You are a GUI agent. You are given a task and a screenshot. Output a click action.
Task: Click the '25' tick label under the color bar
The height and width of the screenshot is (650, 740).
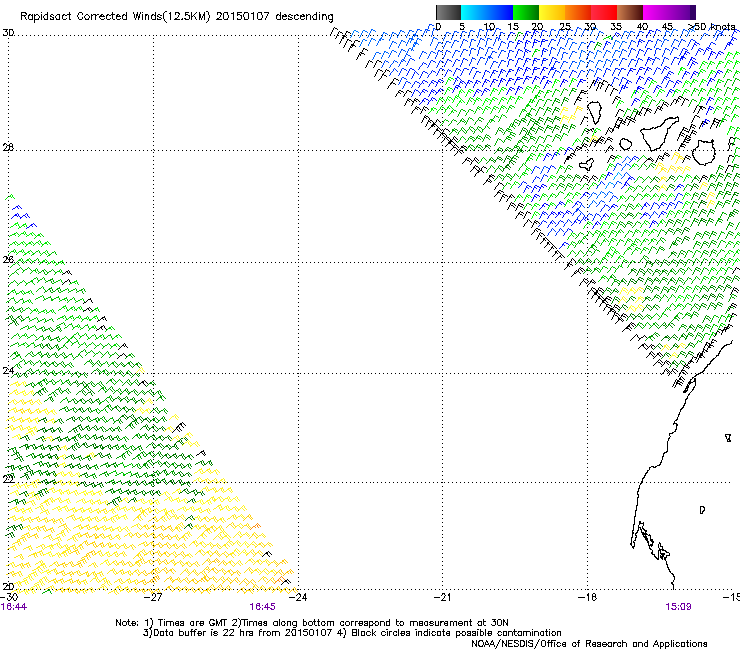coord(565,26)
